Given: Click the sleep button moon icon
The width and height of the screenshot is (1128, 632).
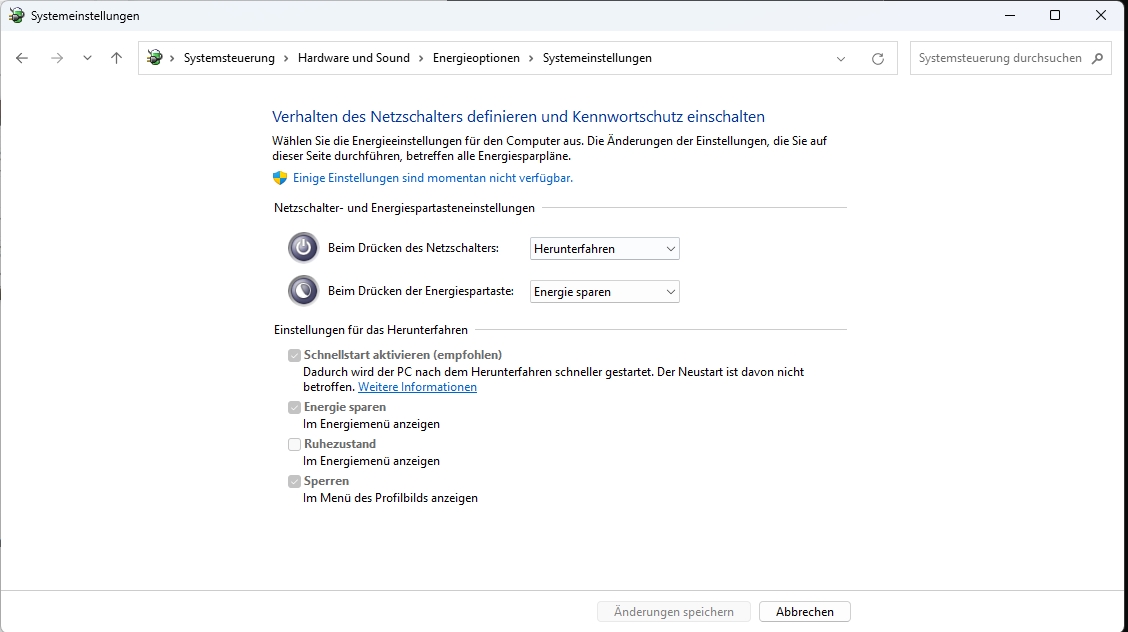Looking at the screenshot, I should coord(303,290).
